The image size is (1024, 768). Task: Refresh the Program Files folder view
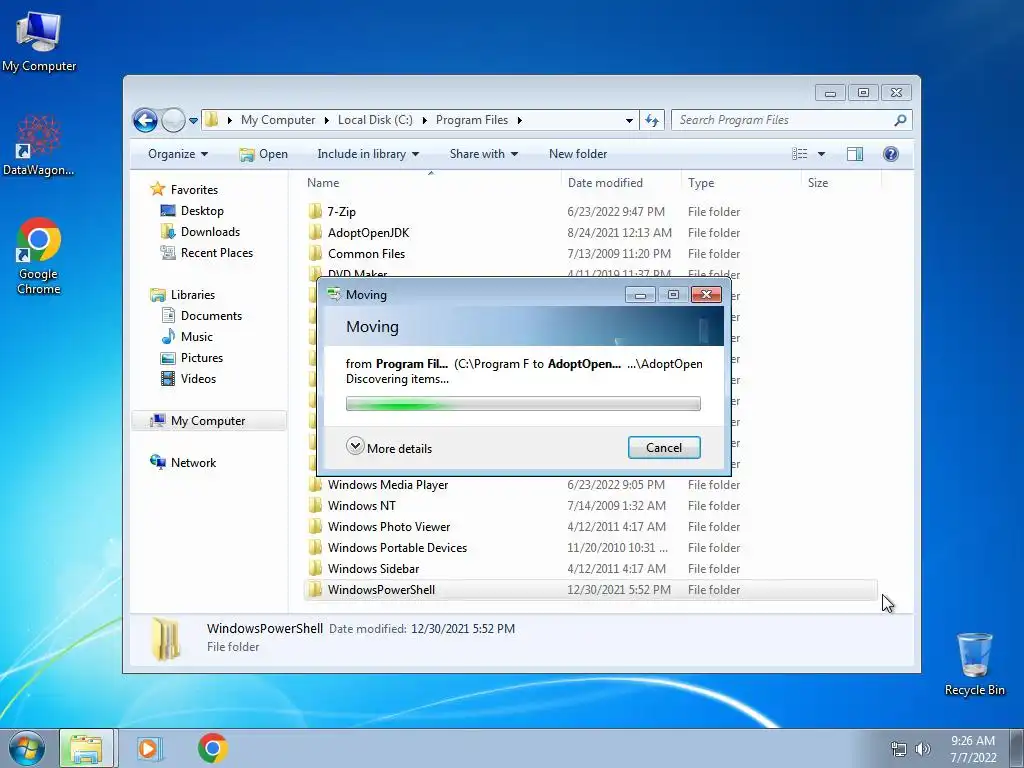(652, 120)
